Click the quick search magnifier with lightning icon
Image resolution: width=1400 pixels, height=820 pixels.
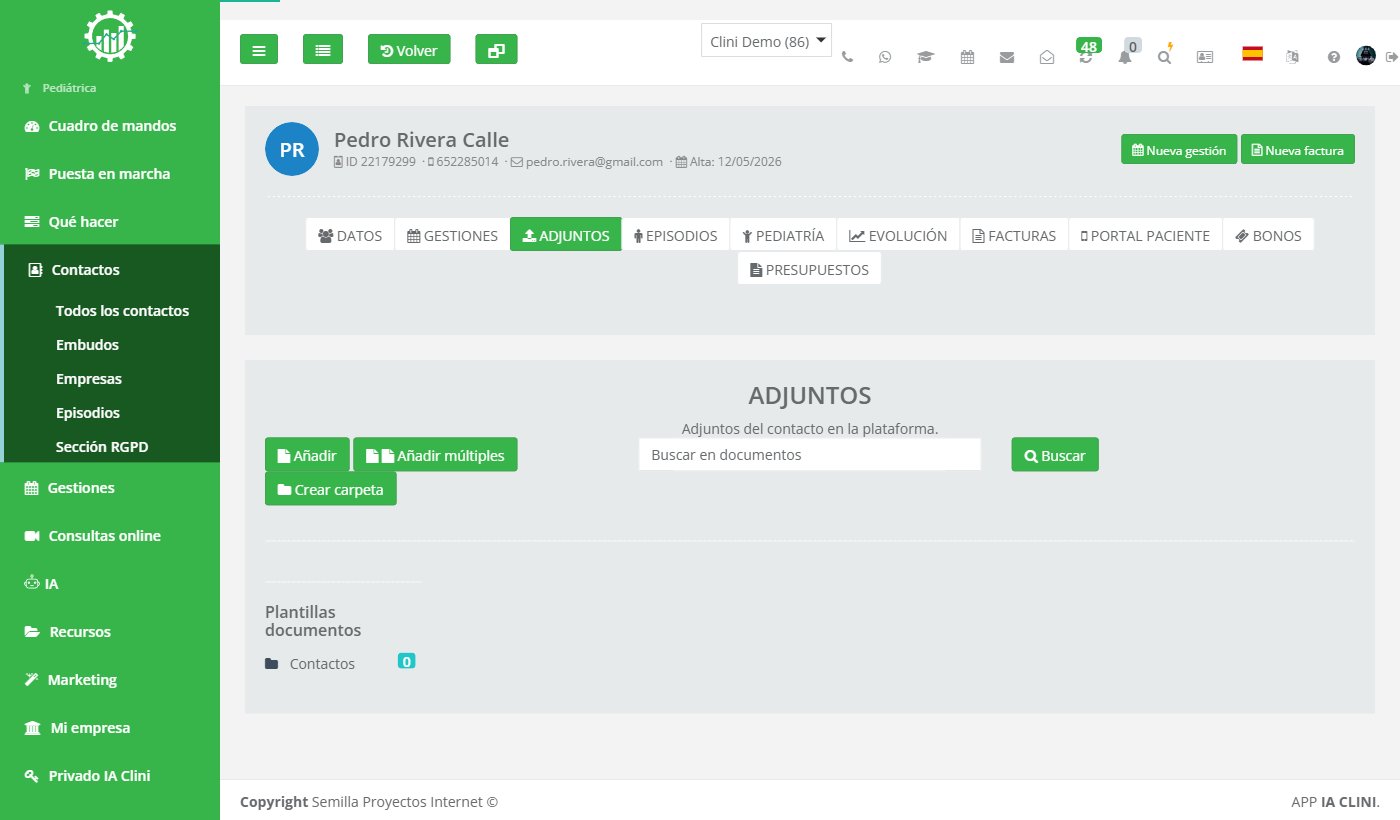[1165, 55]
